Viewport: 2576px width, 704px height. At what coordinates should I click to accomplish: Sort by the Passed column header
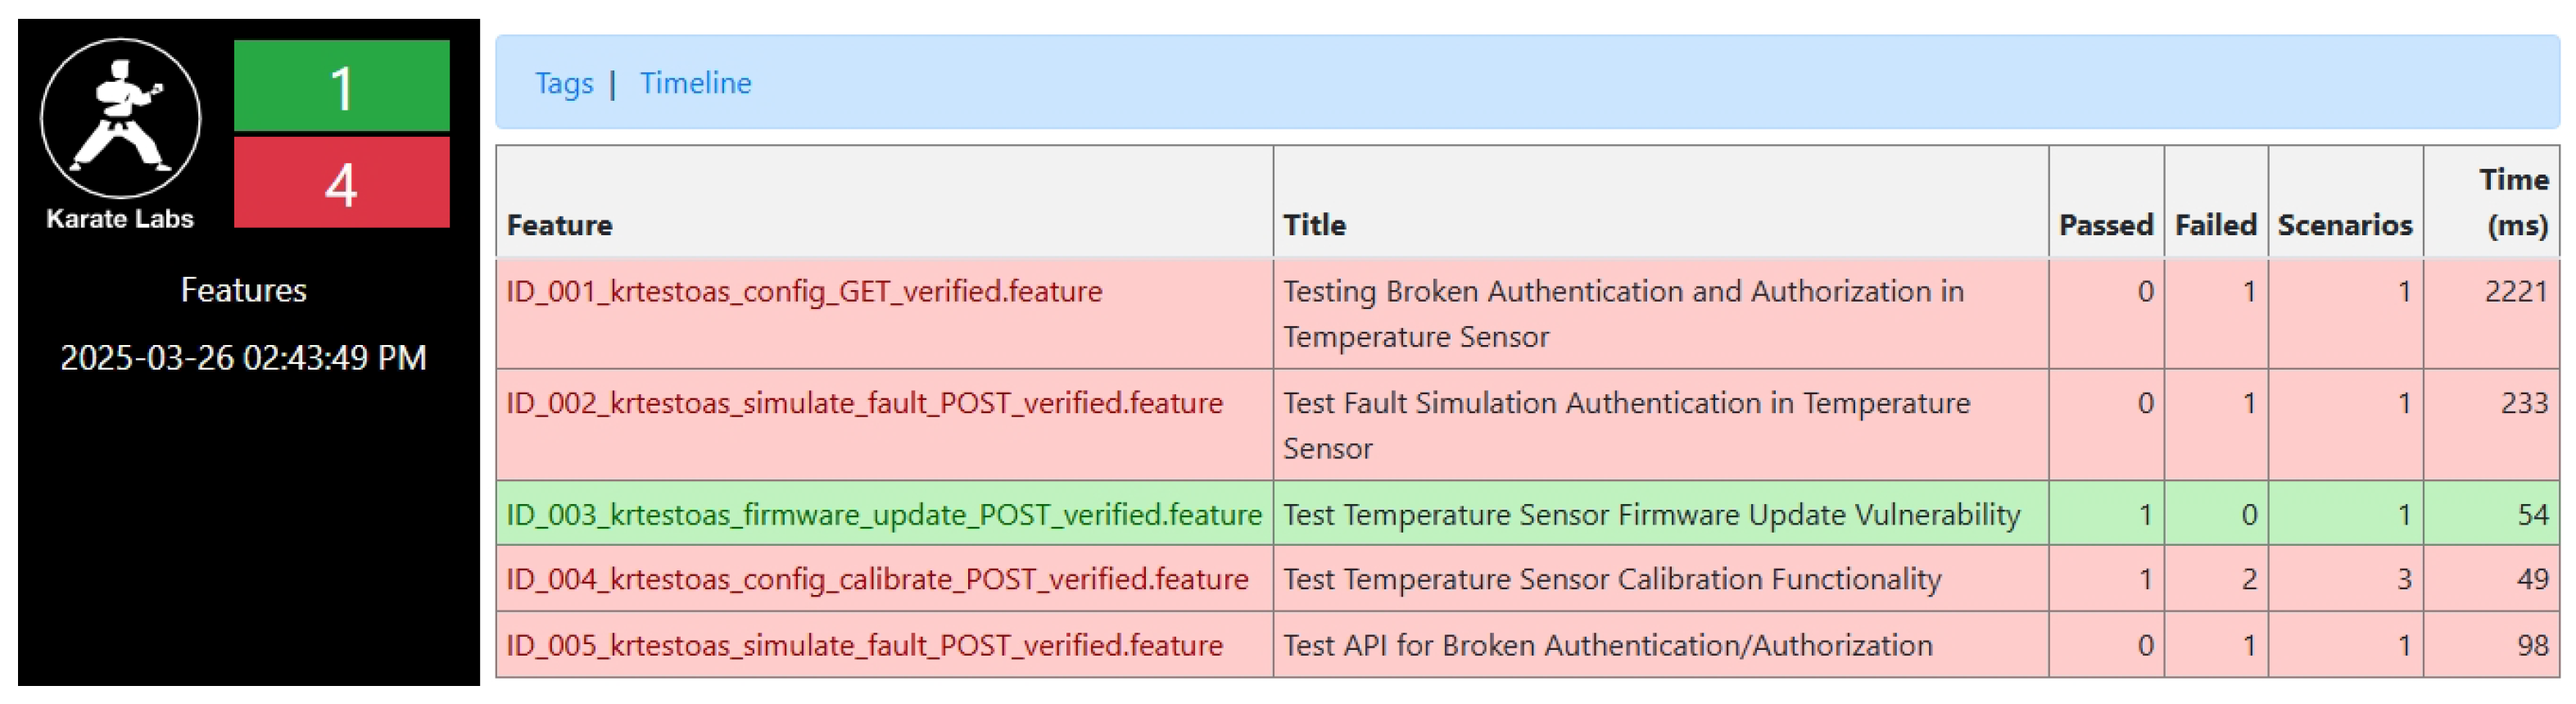[x=2105, y=225]
